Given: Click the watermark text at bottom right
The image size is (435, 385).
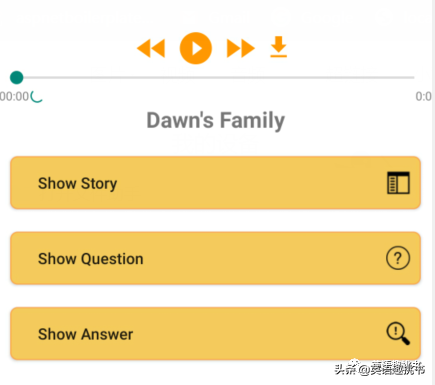Looking at the screenshot, I should point(380,369).
